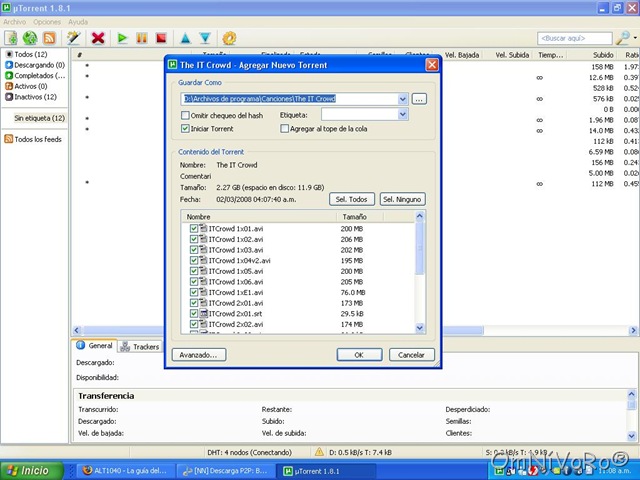Toggle Omitir chequeo del hash checkbox
This screenshot has height=480, width=640.
(185, 116)
